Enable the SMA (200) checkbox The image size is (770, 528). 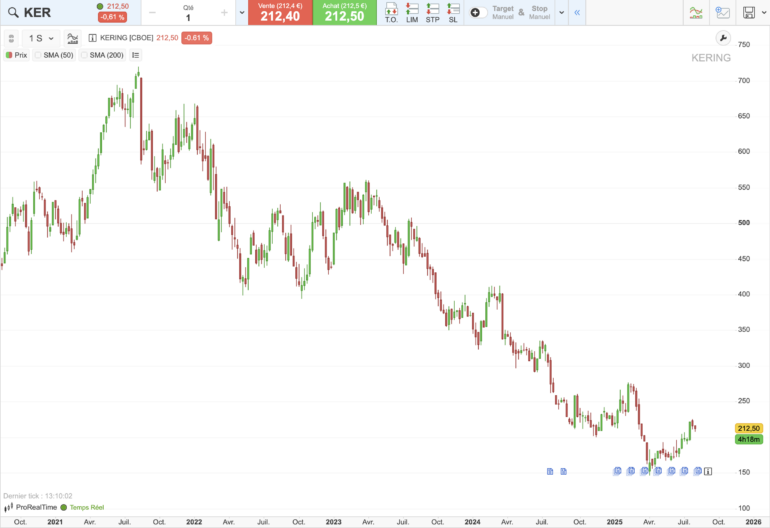point(84,55)
